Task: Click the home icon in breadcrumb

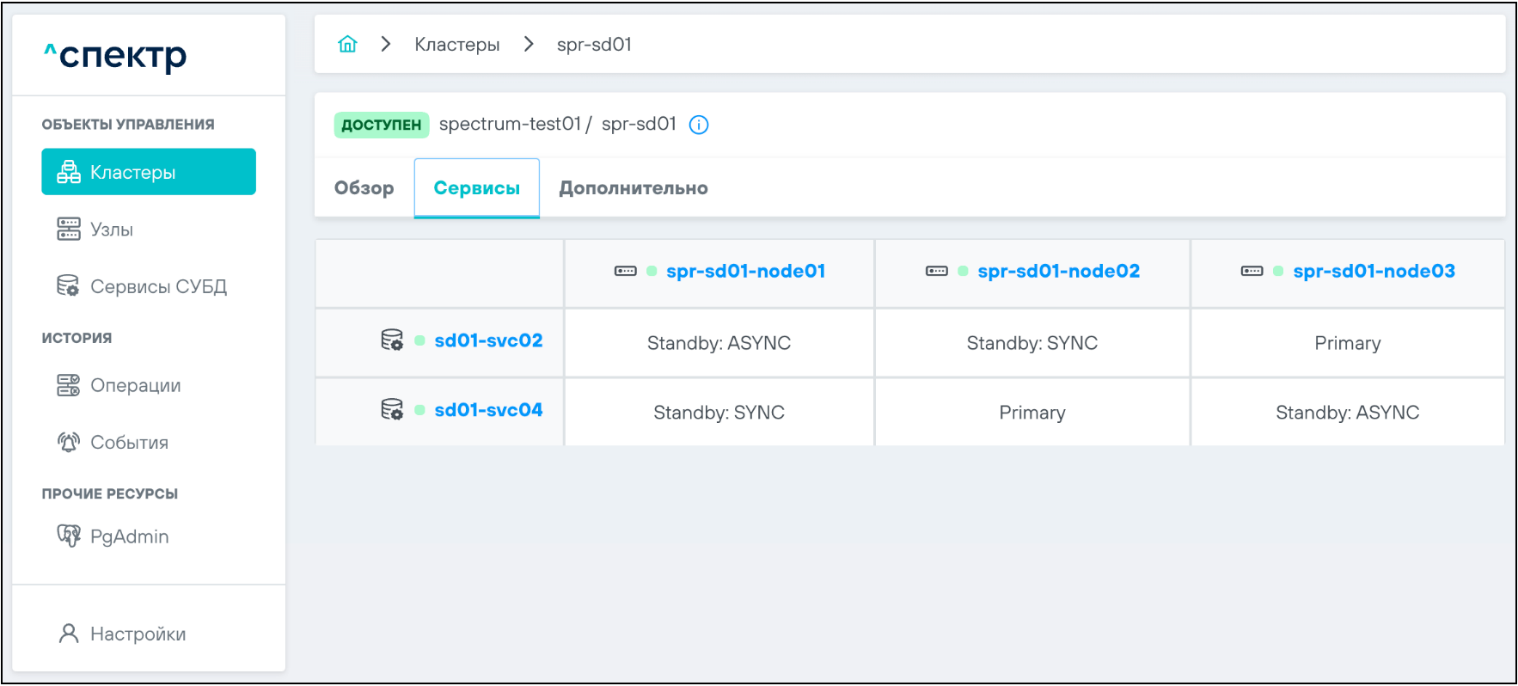Action: tap(347, 45)
